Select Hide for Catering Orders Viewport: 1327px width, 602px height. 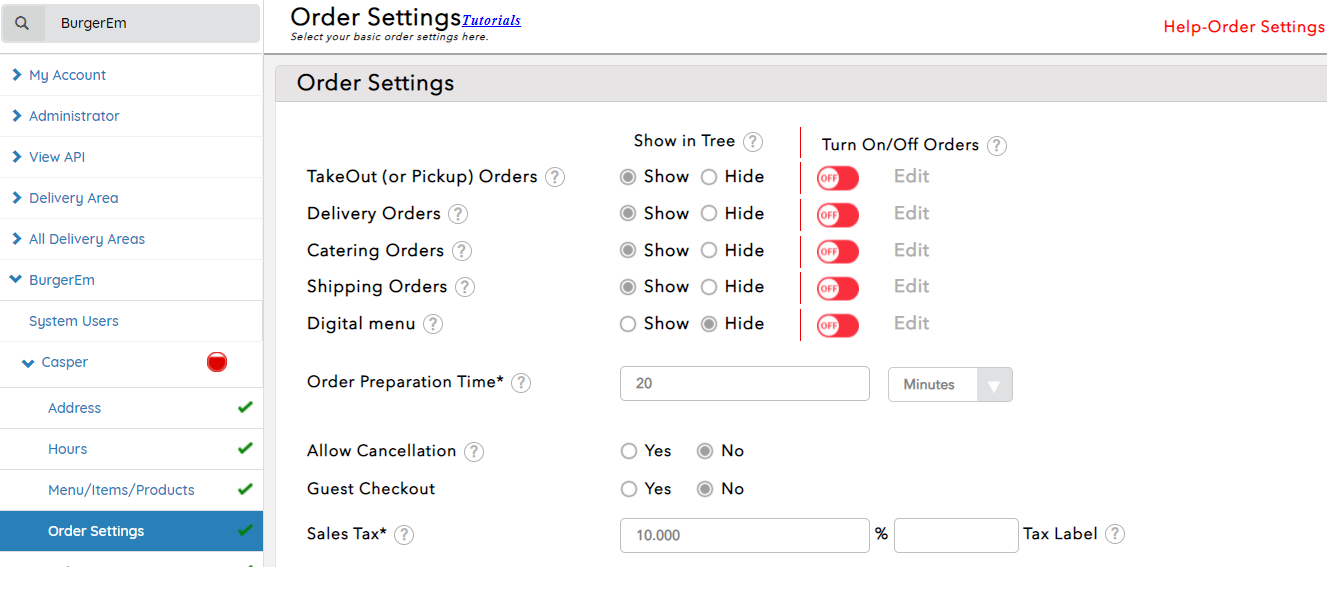click(x=709, y=251)
